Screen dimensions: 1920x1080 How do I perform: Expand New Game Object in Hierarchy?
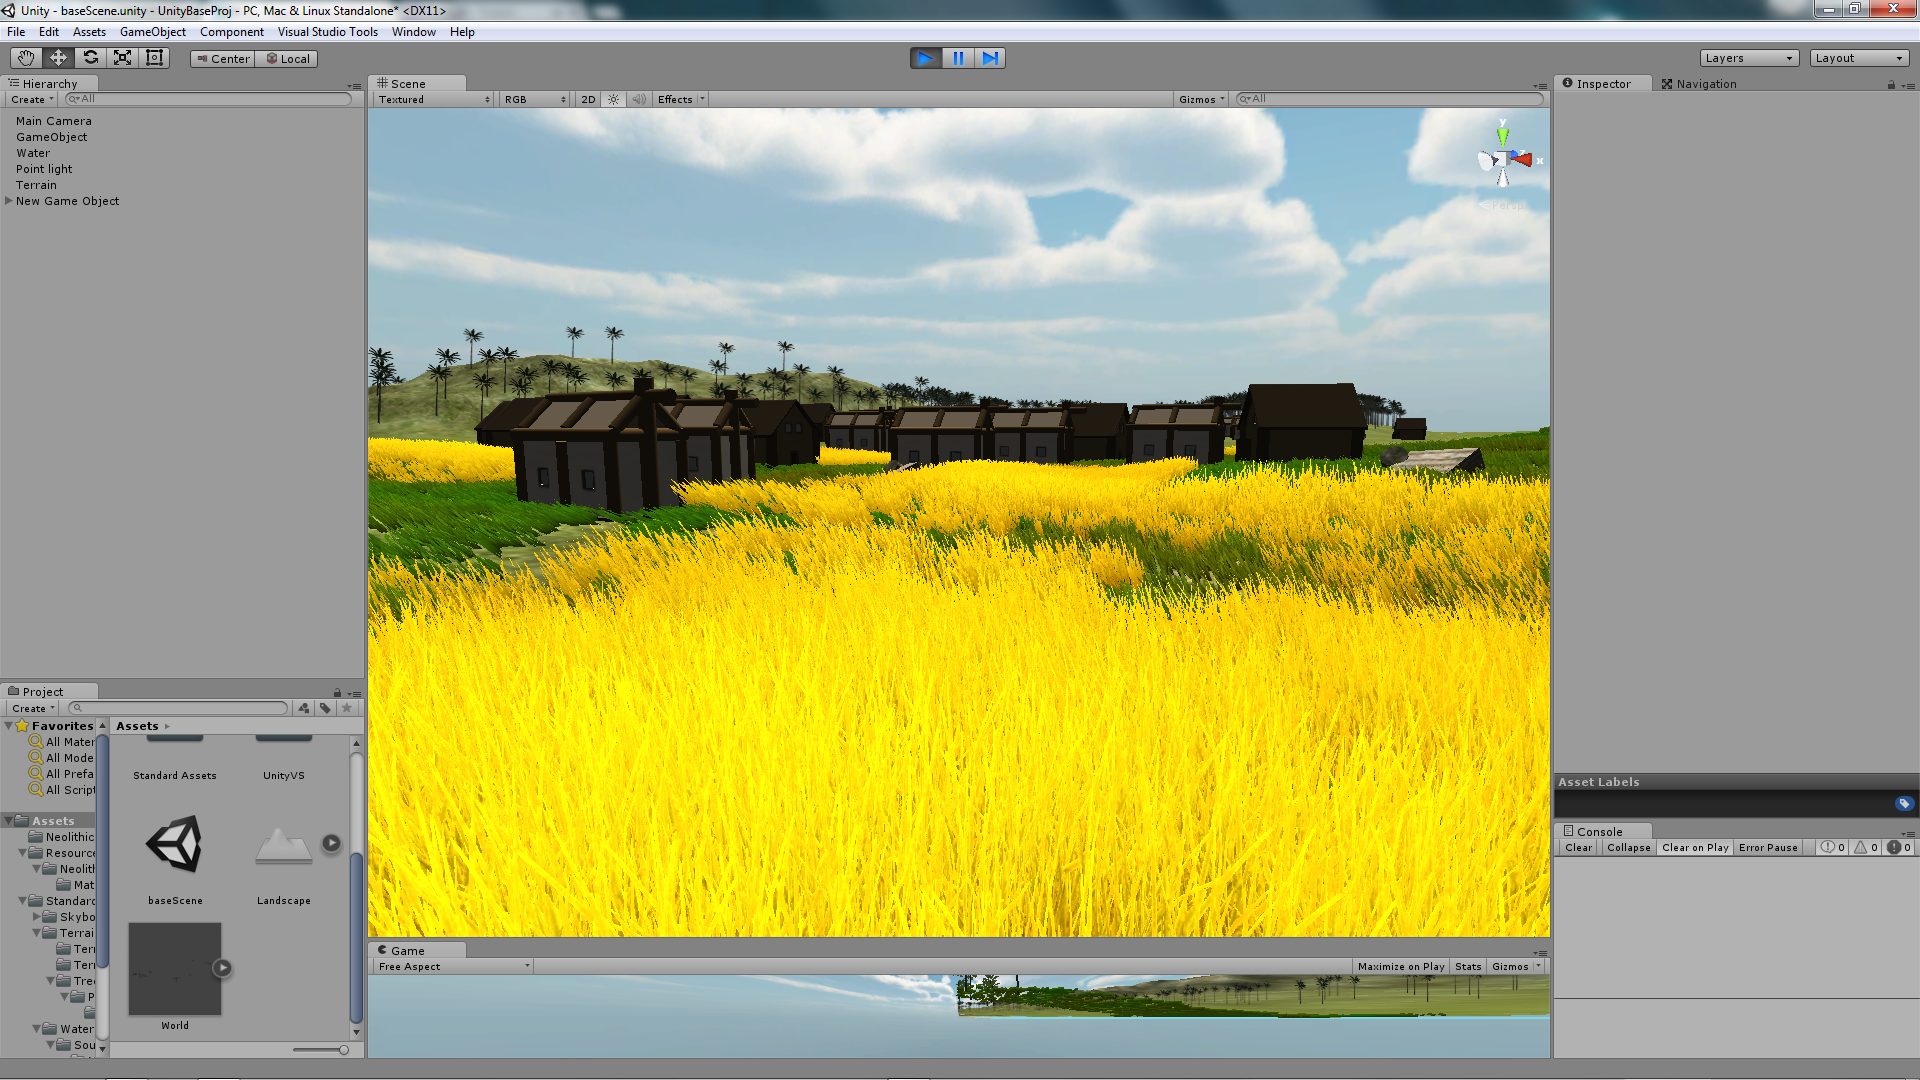pyautogui.click(x=9, y=201)
